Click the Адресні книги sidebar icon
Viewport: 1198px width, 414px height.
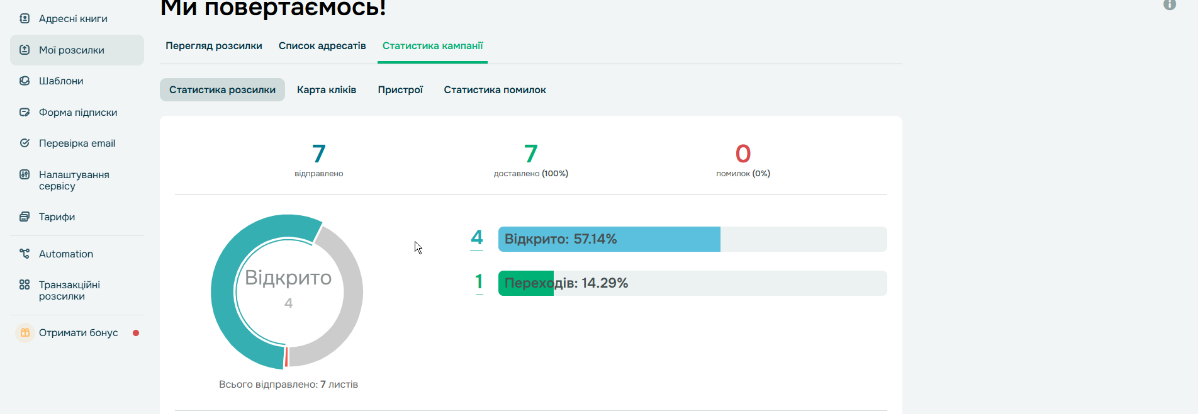[x=24, y=19]
